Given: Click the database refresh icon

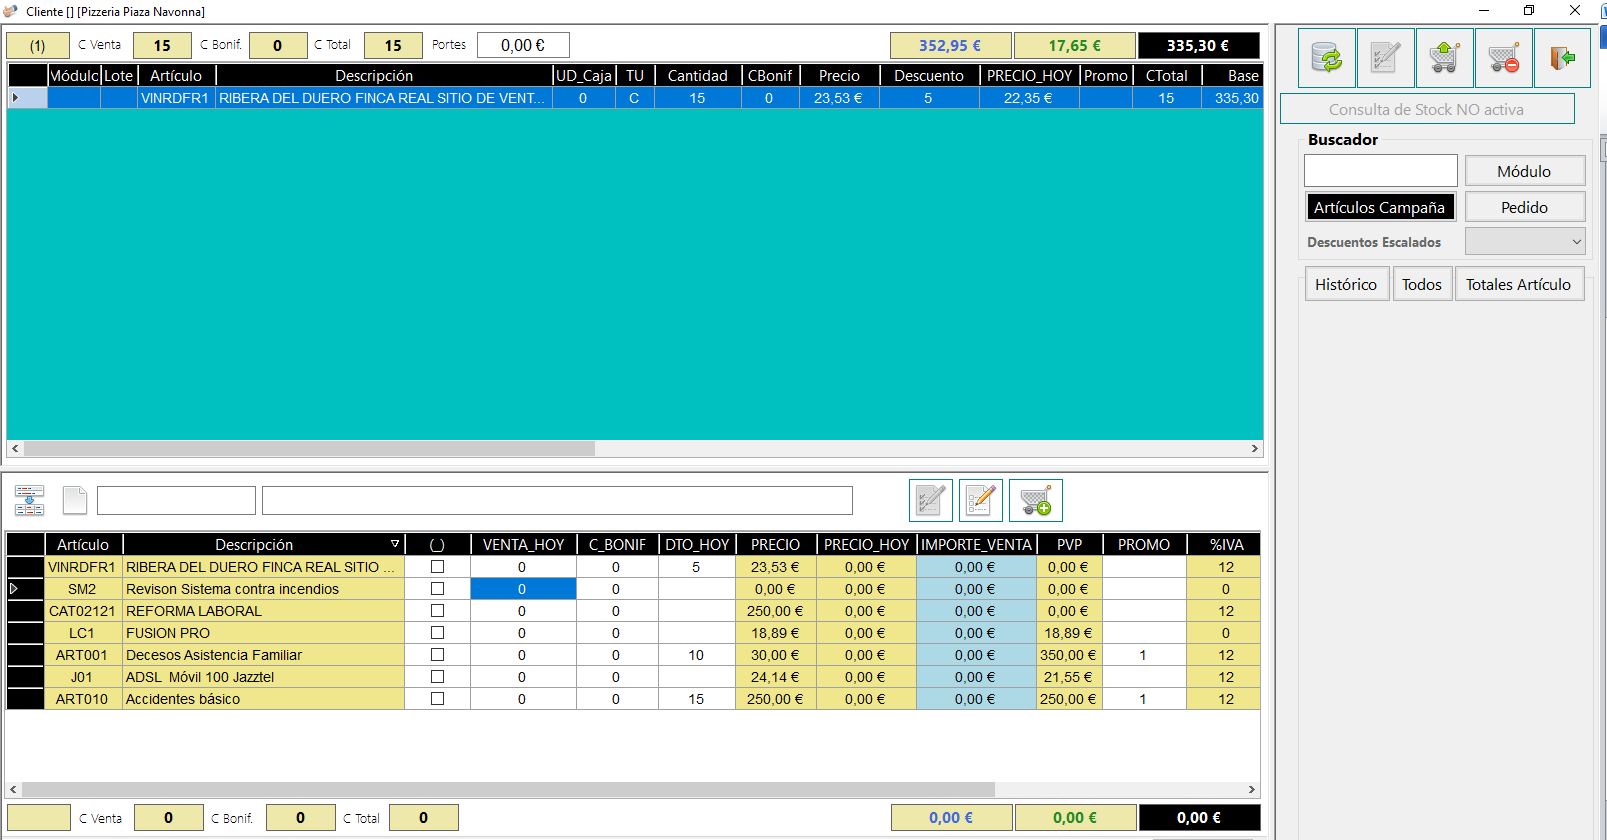Looking at the screenshot, I should pos(1327,58).
